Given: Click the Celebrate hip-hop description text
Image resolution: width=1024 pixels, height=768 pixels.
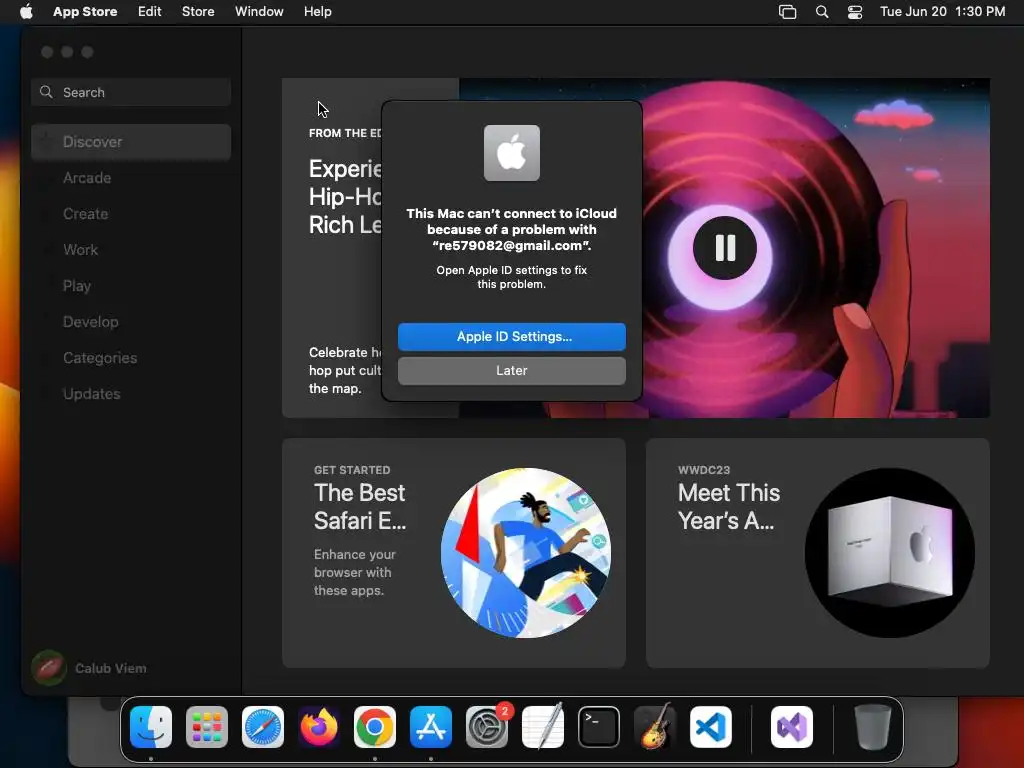Looking at the screenshot, I should pos(345,370).
